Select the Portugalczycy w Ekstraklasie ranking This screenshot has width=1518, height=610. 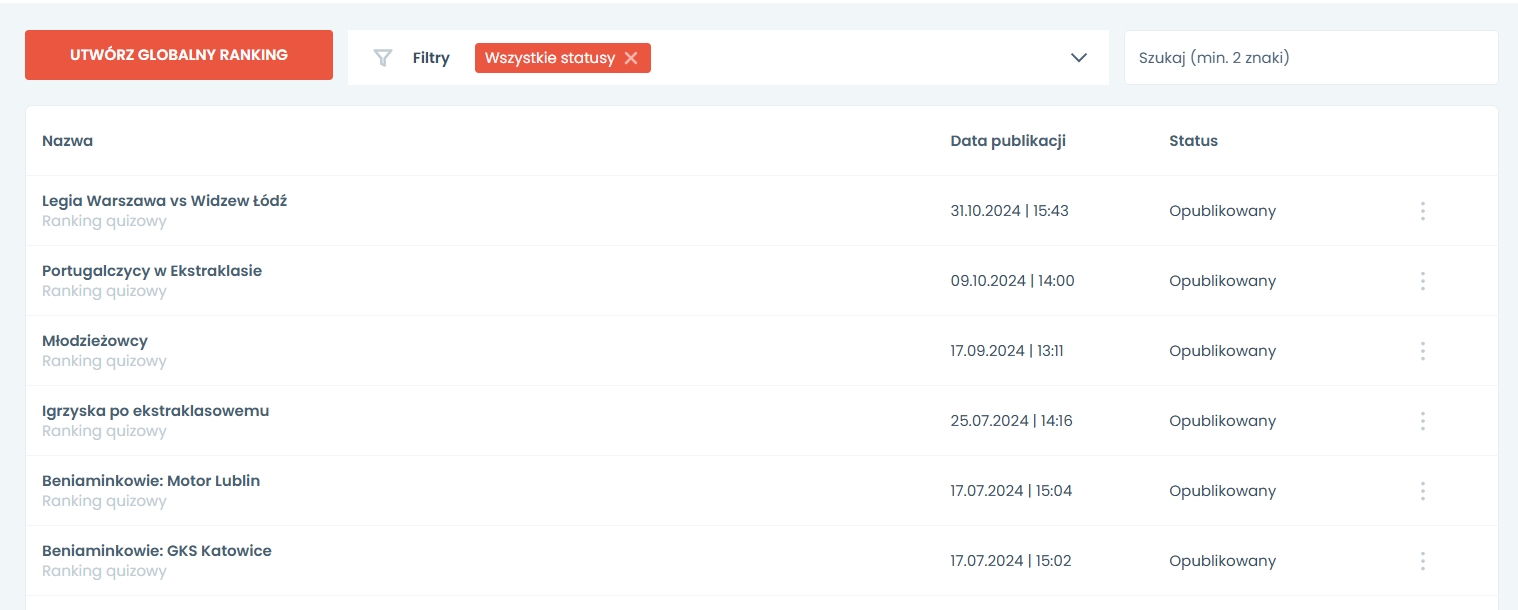(152, 271)
